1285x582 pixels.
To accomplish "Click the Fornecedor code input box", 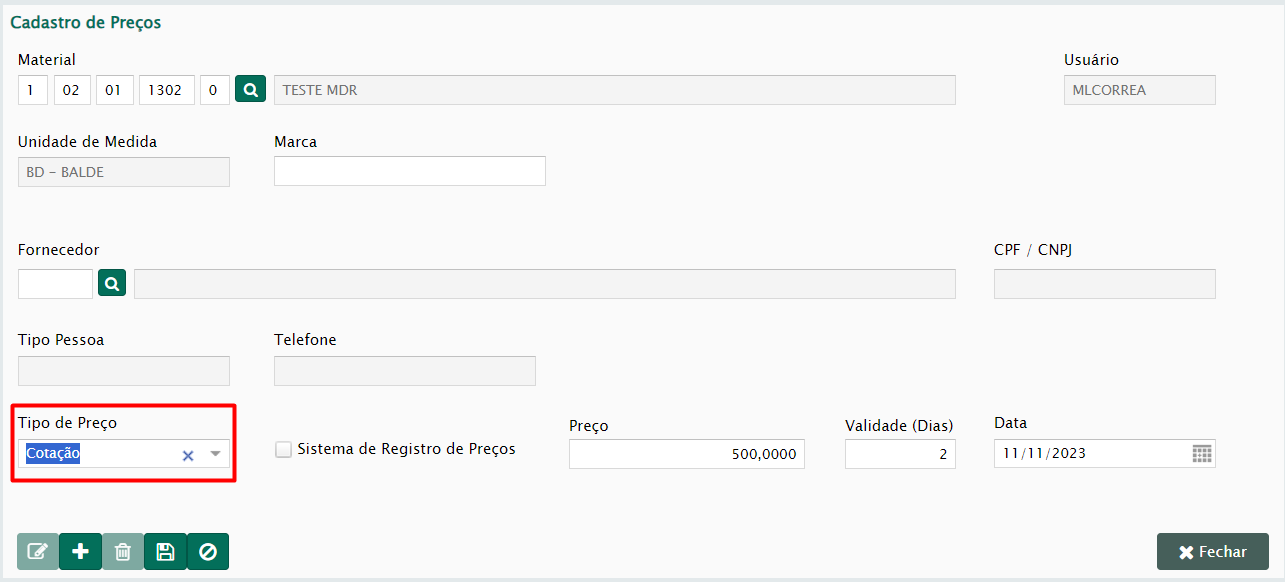I will click(x=55, y=284).
